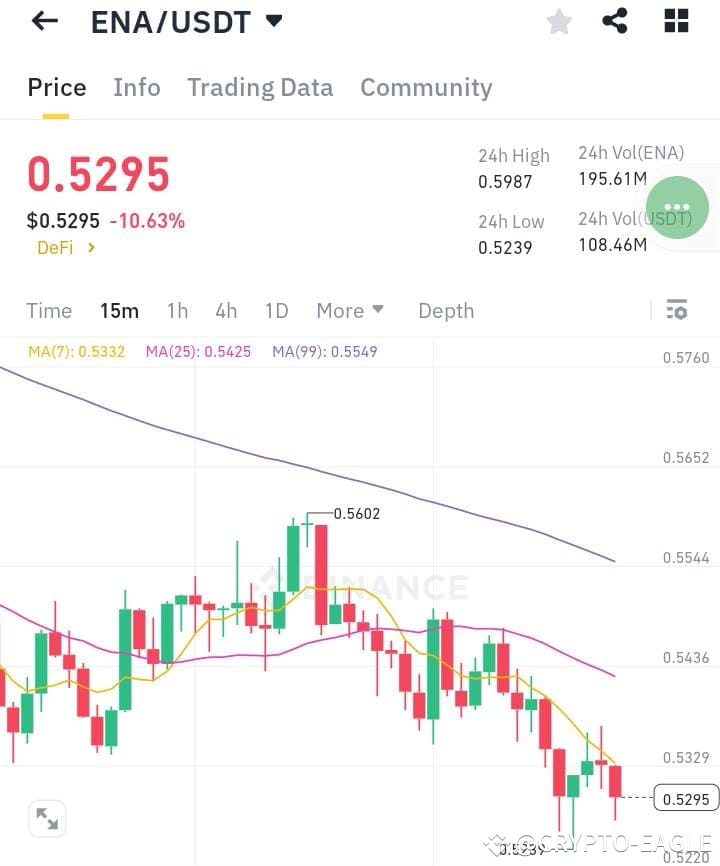The width and height of the screenshot is (720, 866).
Task: Expand the More timeframes dropdown
Action: tap(350, 310)
